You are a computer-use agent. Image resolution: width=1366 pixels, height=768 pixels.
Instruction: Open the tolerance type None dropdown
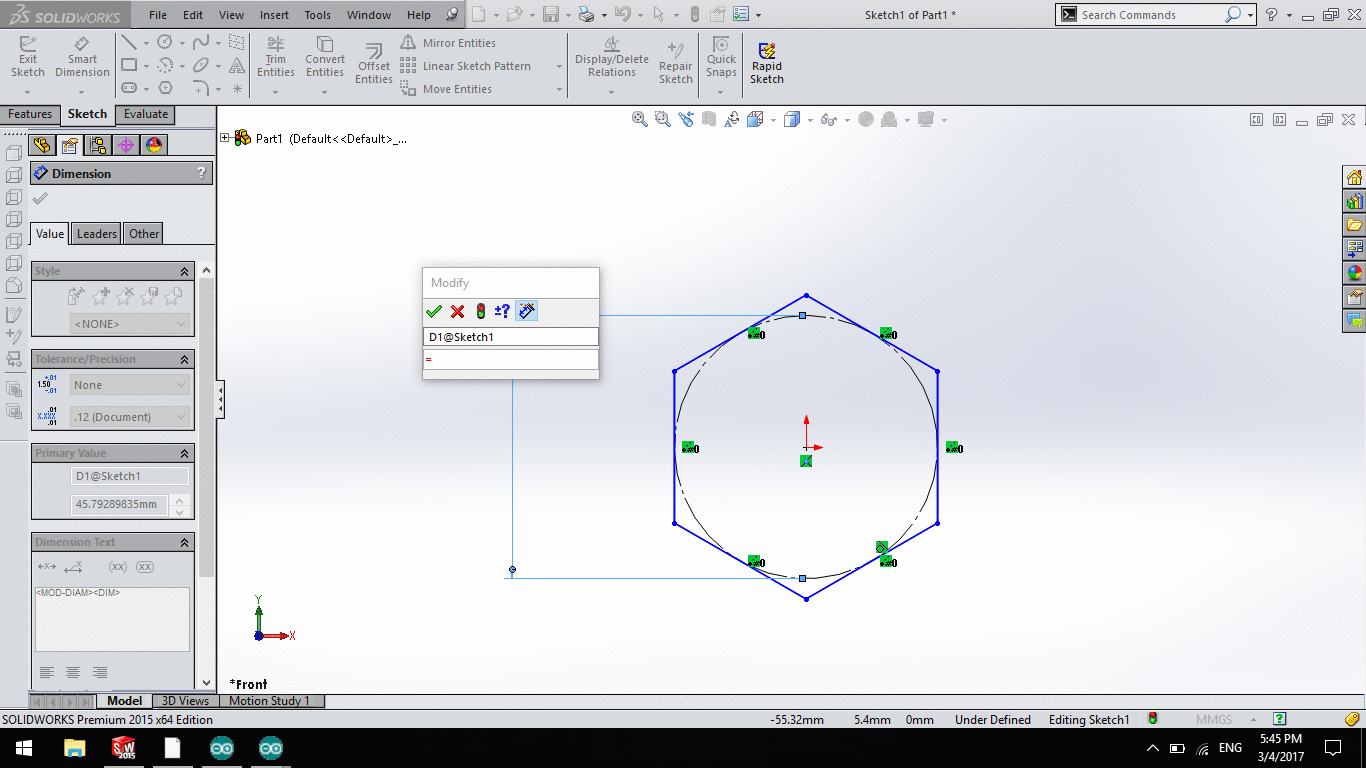(130, 385)
